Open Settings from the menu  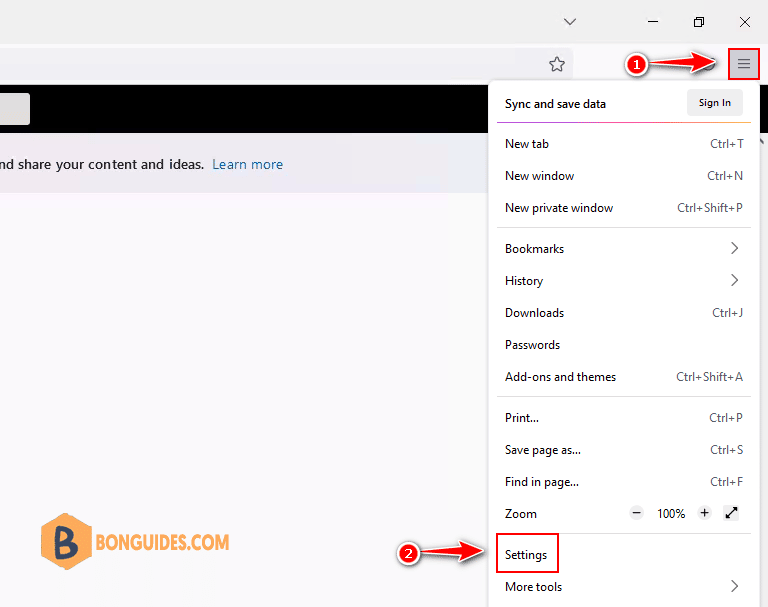624,555
